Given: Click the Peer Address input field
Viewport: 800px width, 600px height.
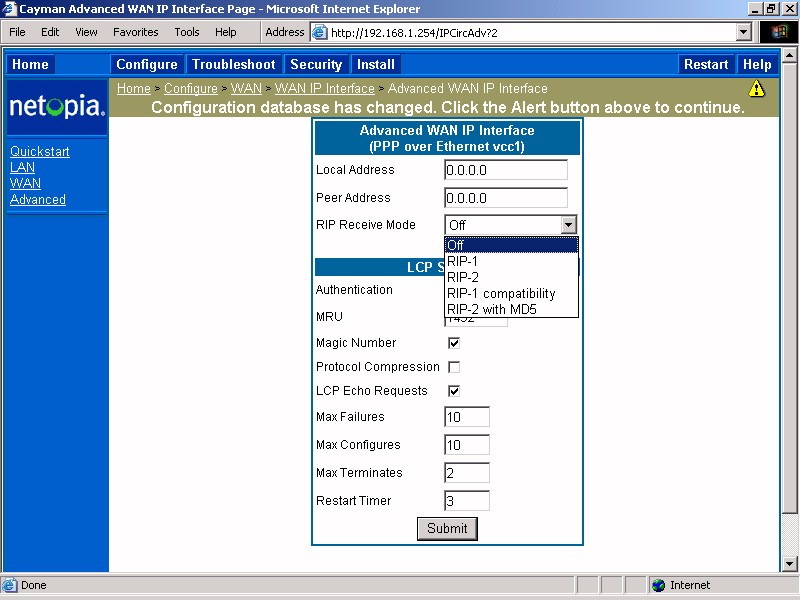Looking at the screenshot, I should coord(506,198).
